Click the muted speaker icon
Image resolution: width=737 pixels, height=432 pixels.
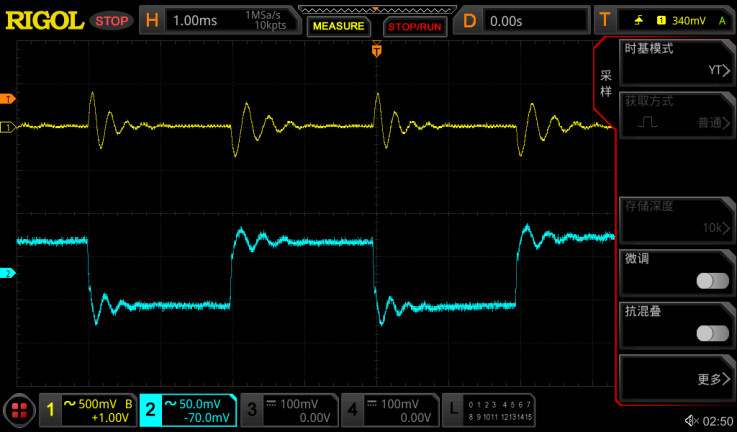(692, 420)
